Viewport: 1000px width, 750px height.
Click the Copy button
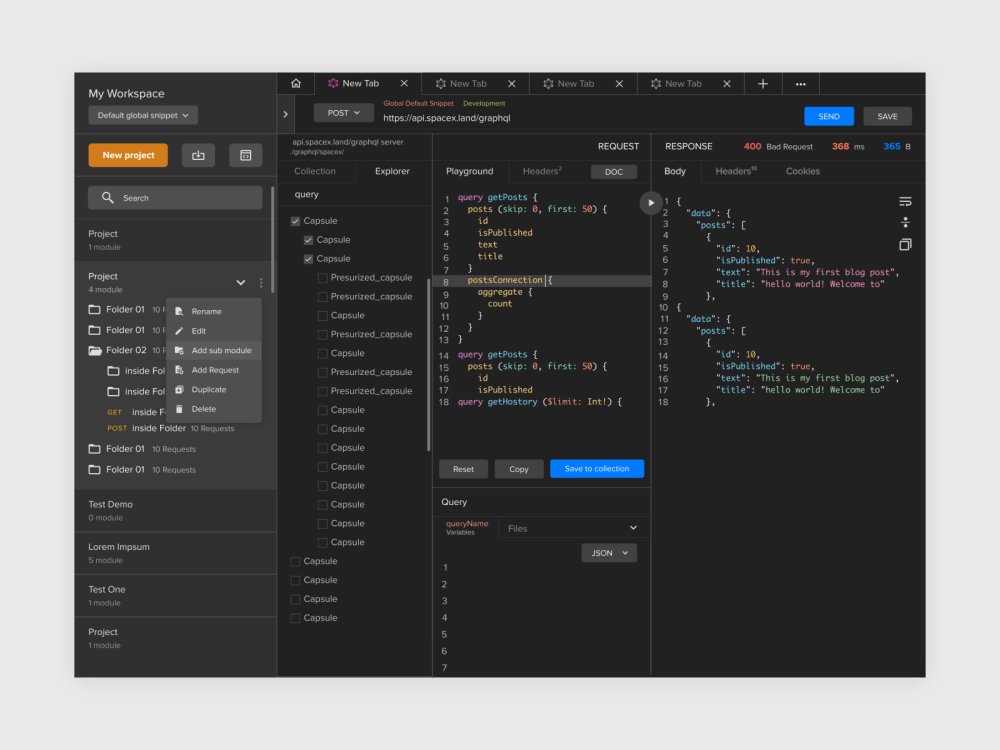tap(518, 469)
